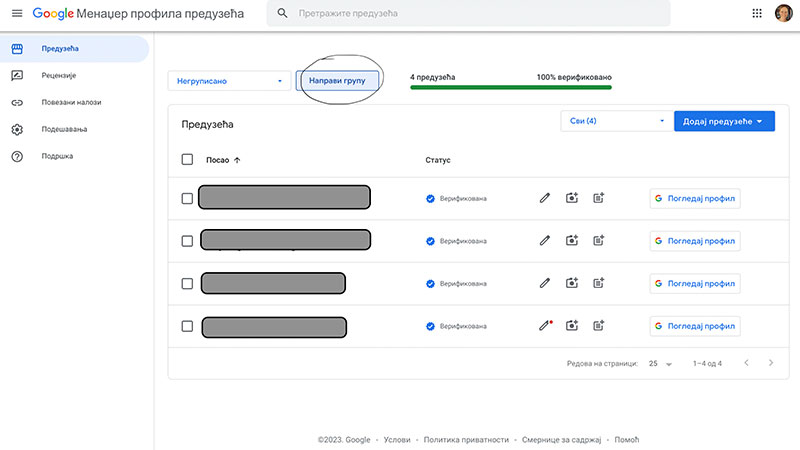Open the Сви (4) filter dropdown

click(x=616, y=121)
